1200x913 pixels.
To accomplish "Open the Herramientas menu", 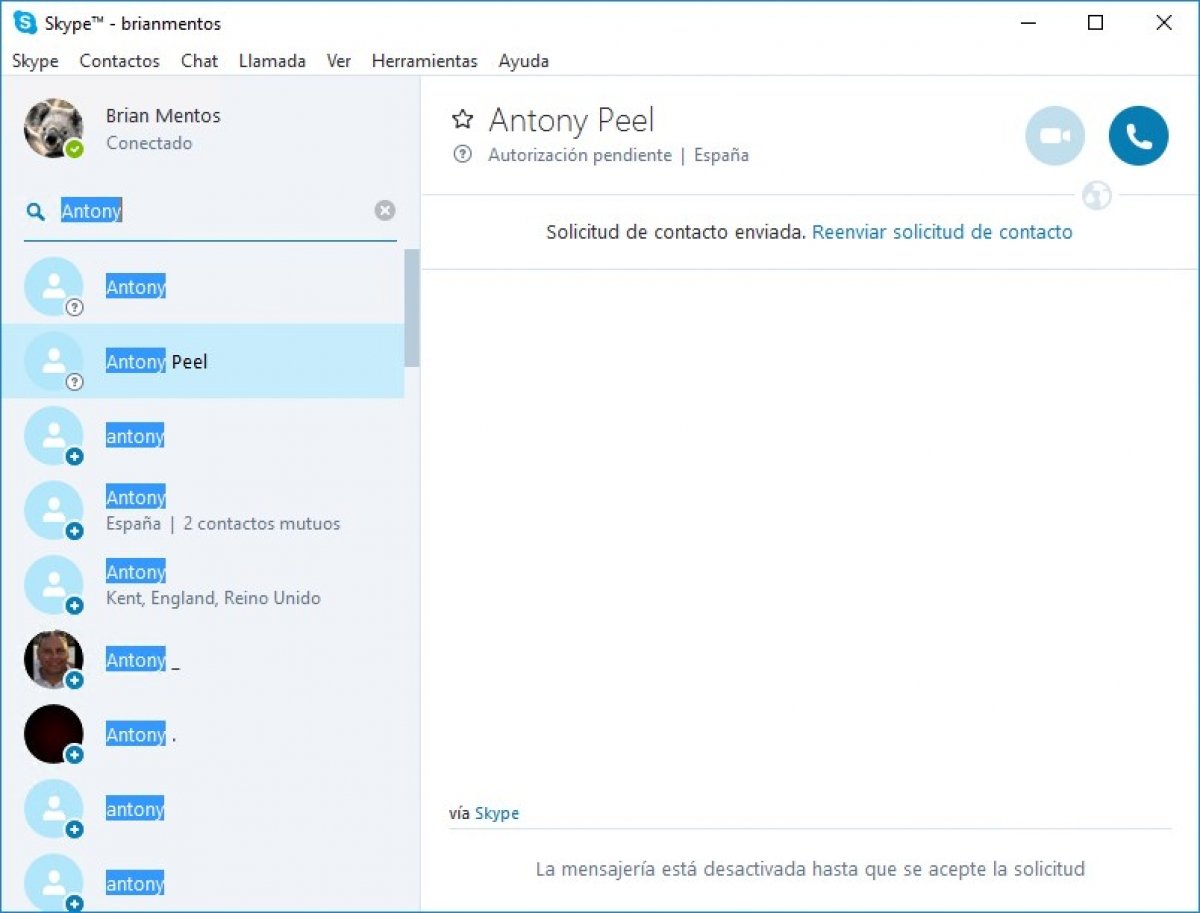I will click(424, 61).
